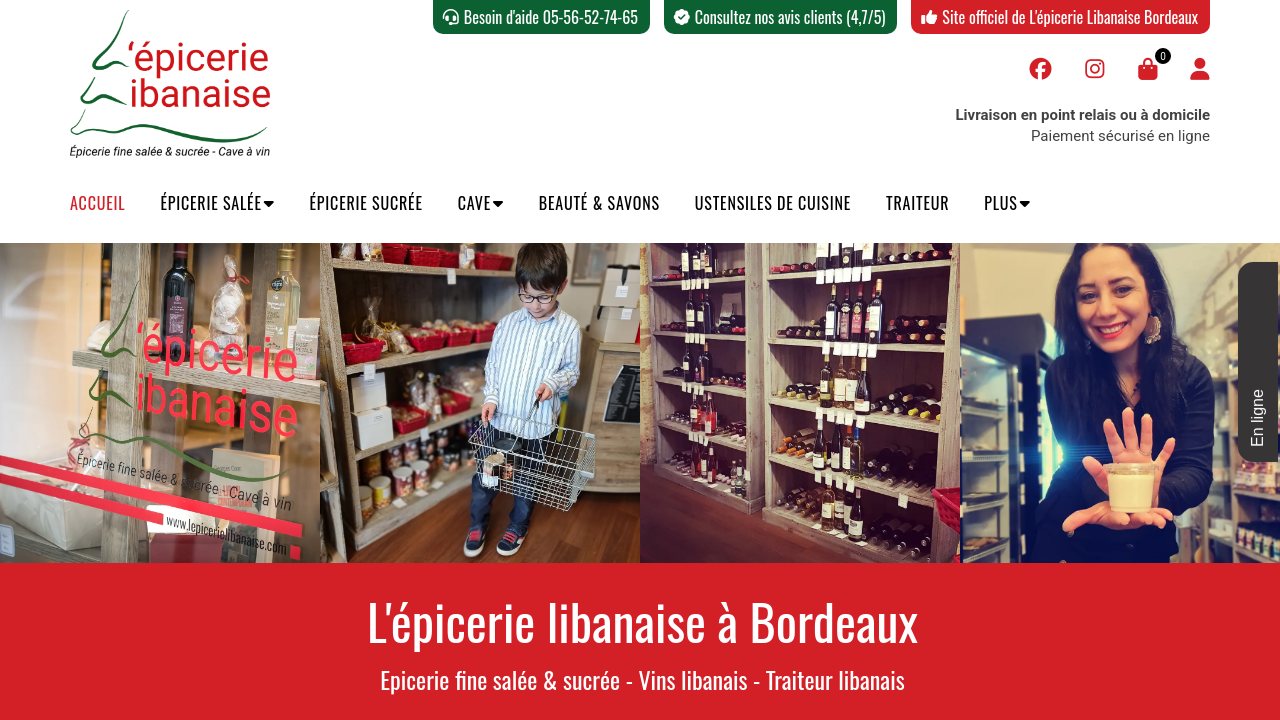Viewport: 1280px width, 720px height.
Task: Click the thumbs-up official site badge
Action: (x=1060, y=17)
